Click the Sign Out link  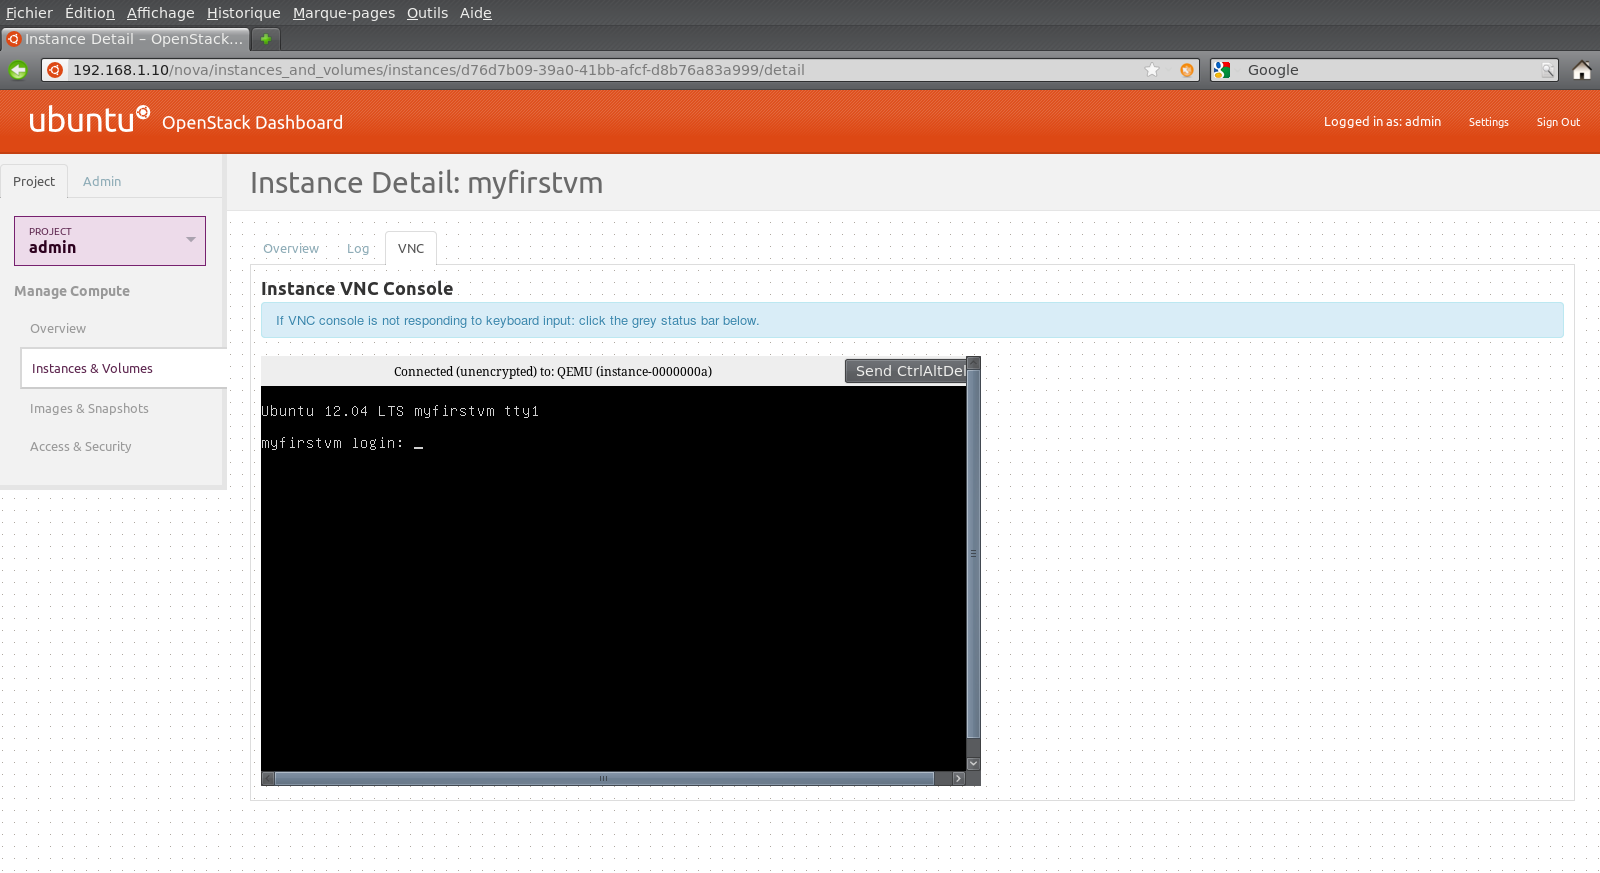tap(1557, 122)
